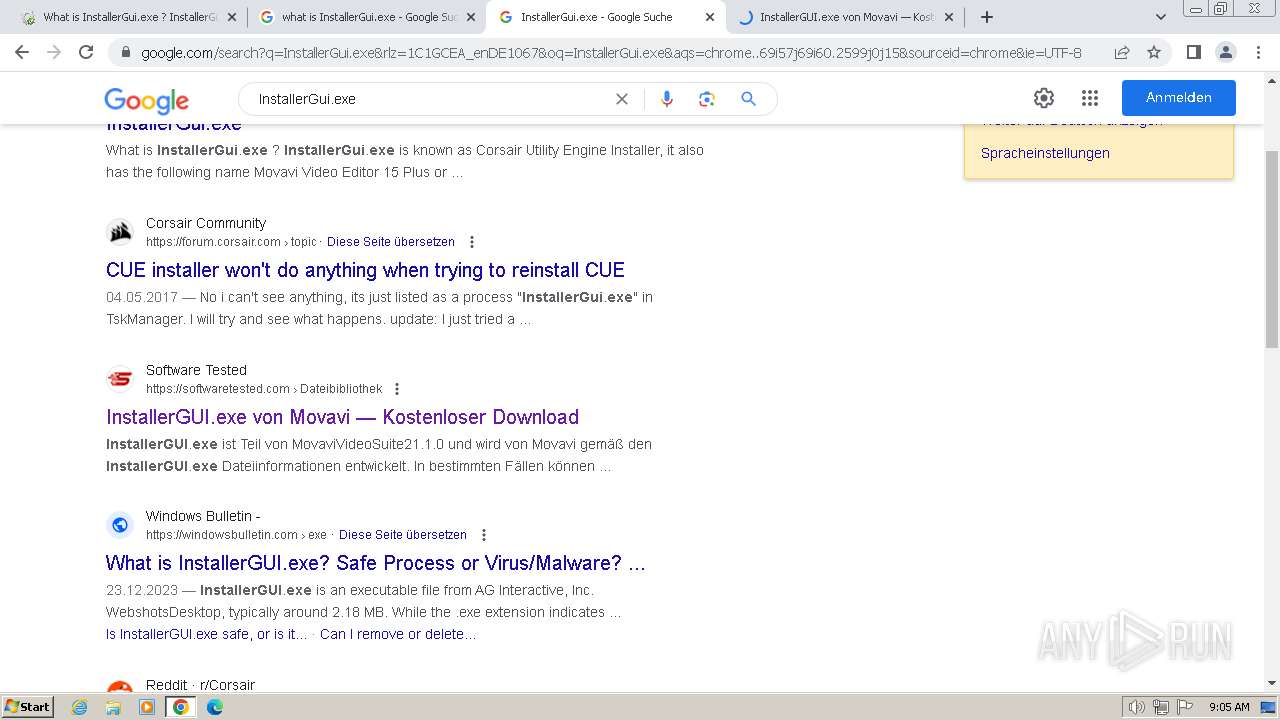Open more options for Corsair Community result
The image size is (1280, 720).
coord(472,242)
